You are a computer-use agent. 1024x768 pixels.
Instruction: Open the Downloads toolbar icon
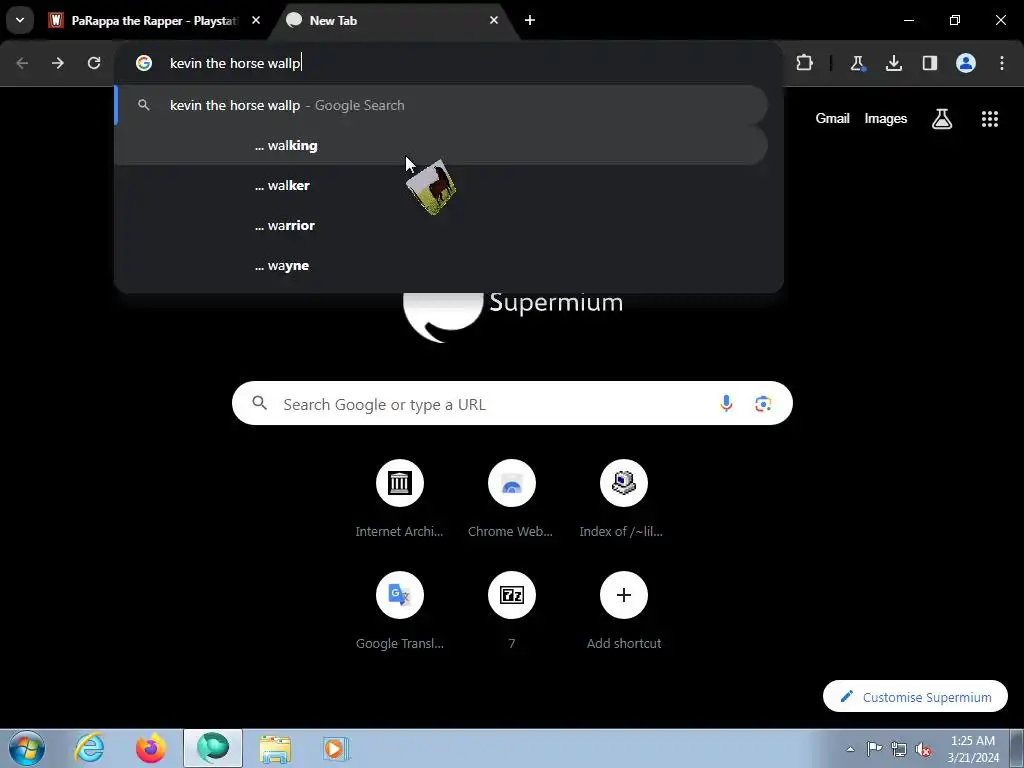(x=893, y=63)
